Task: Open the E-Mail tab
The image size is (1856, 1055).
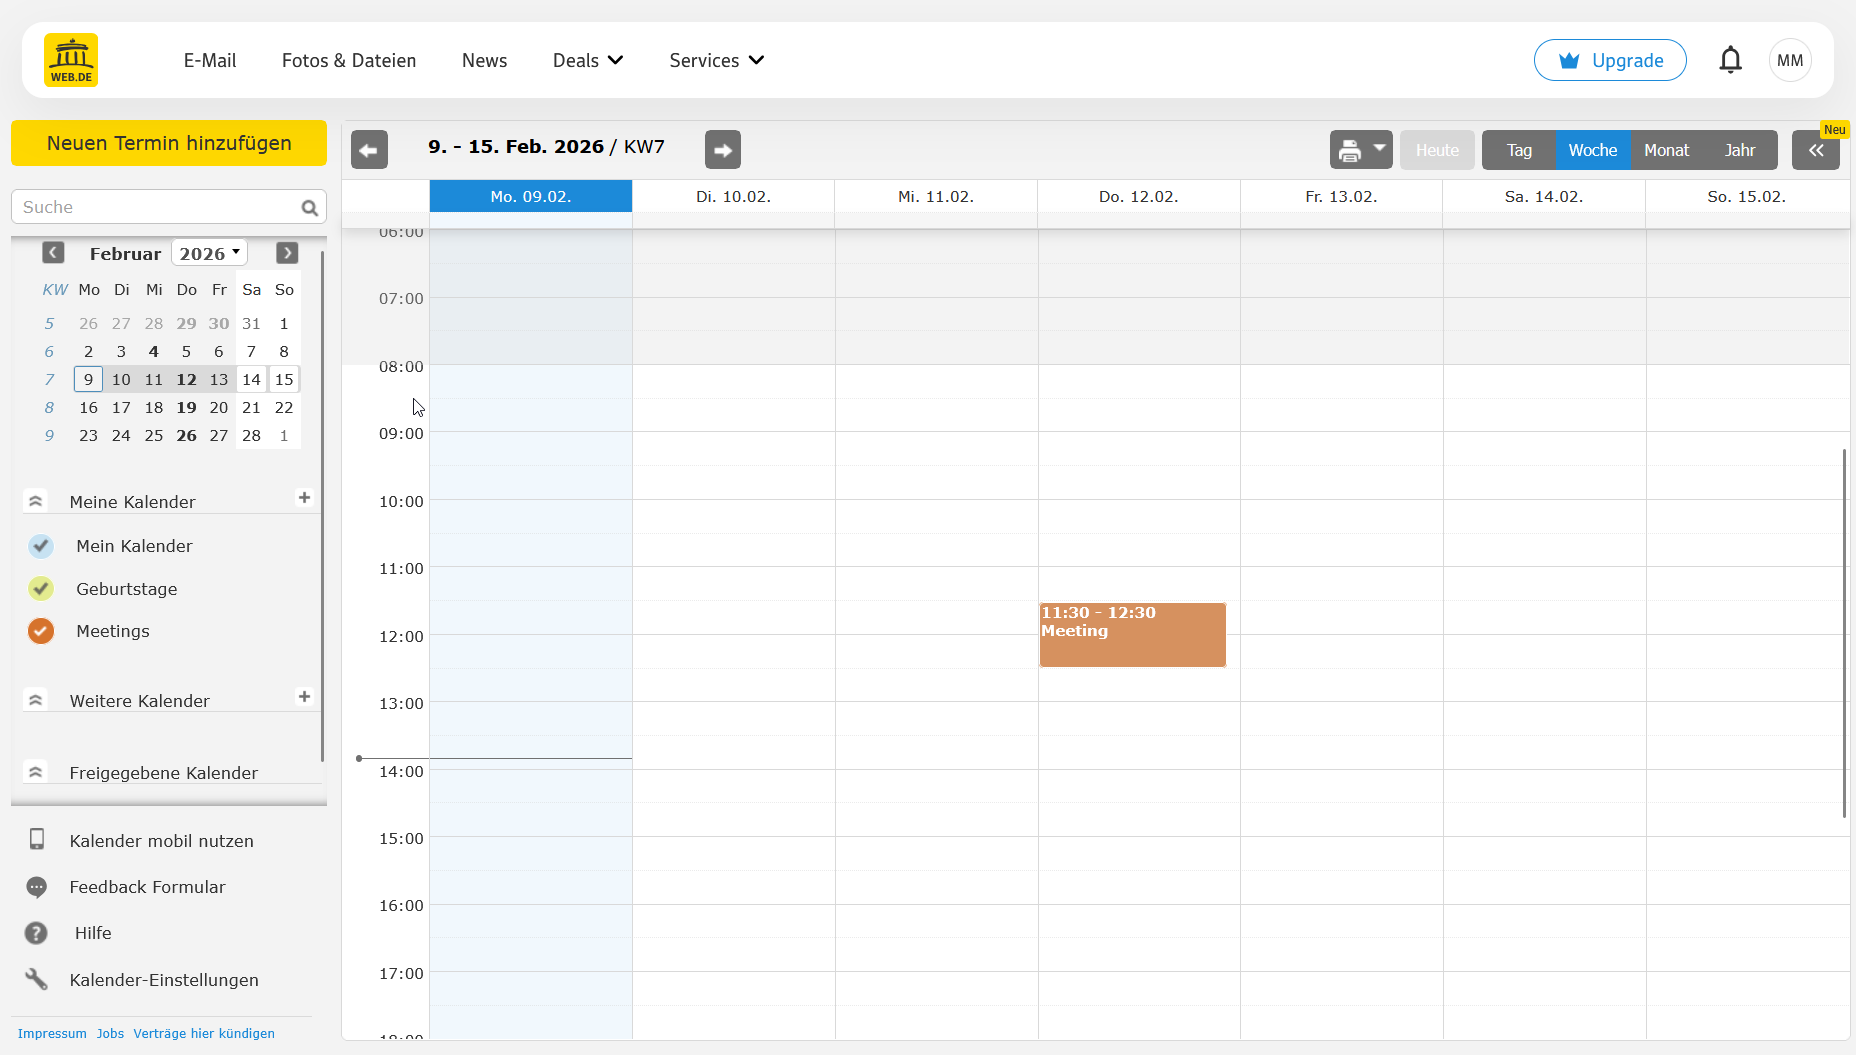Action: tap(210, 61)
